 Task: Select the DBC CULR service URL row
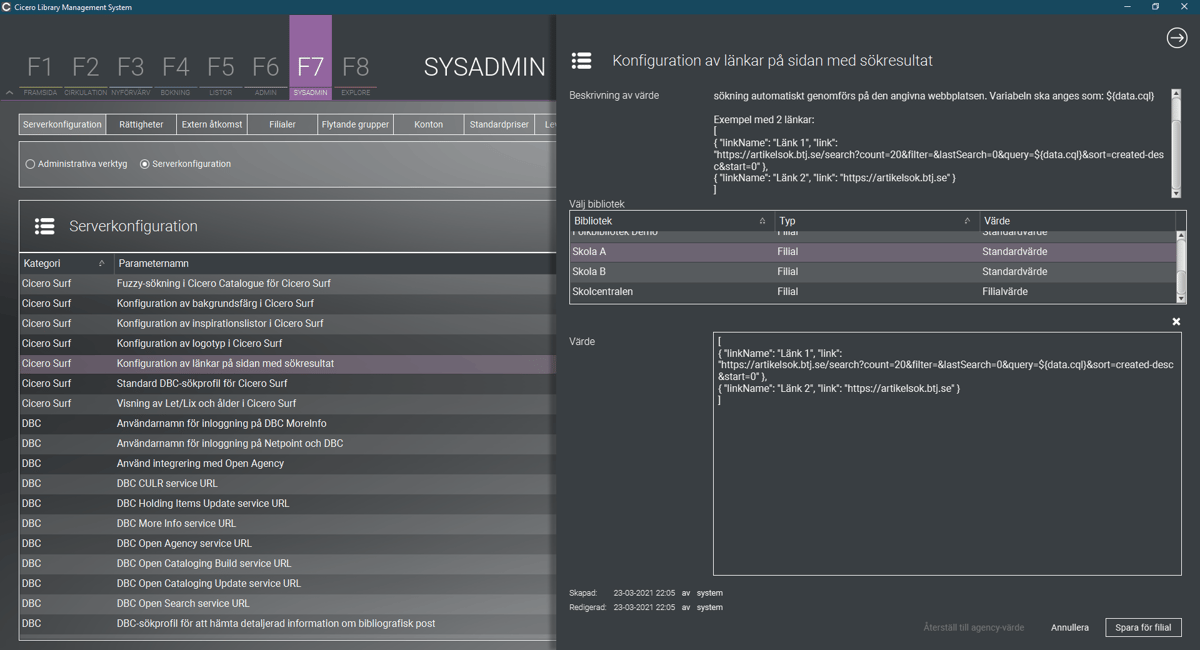287,483
